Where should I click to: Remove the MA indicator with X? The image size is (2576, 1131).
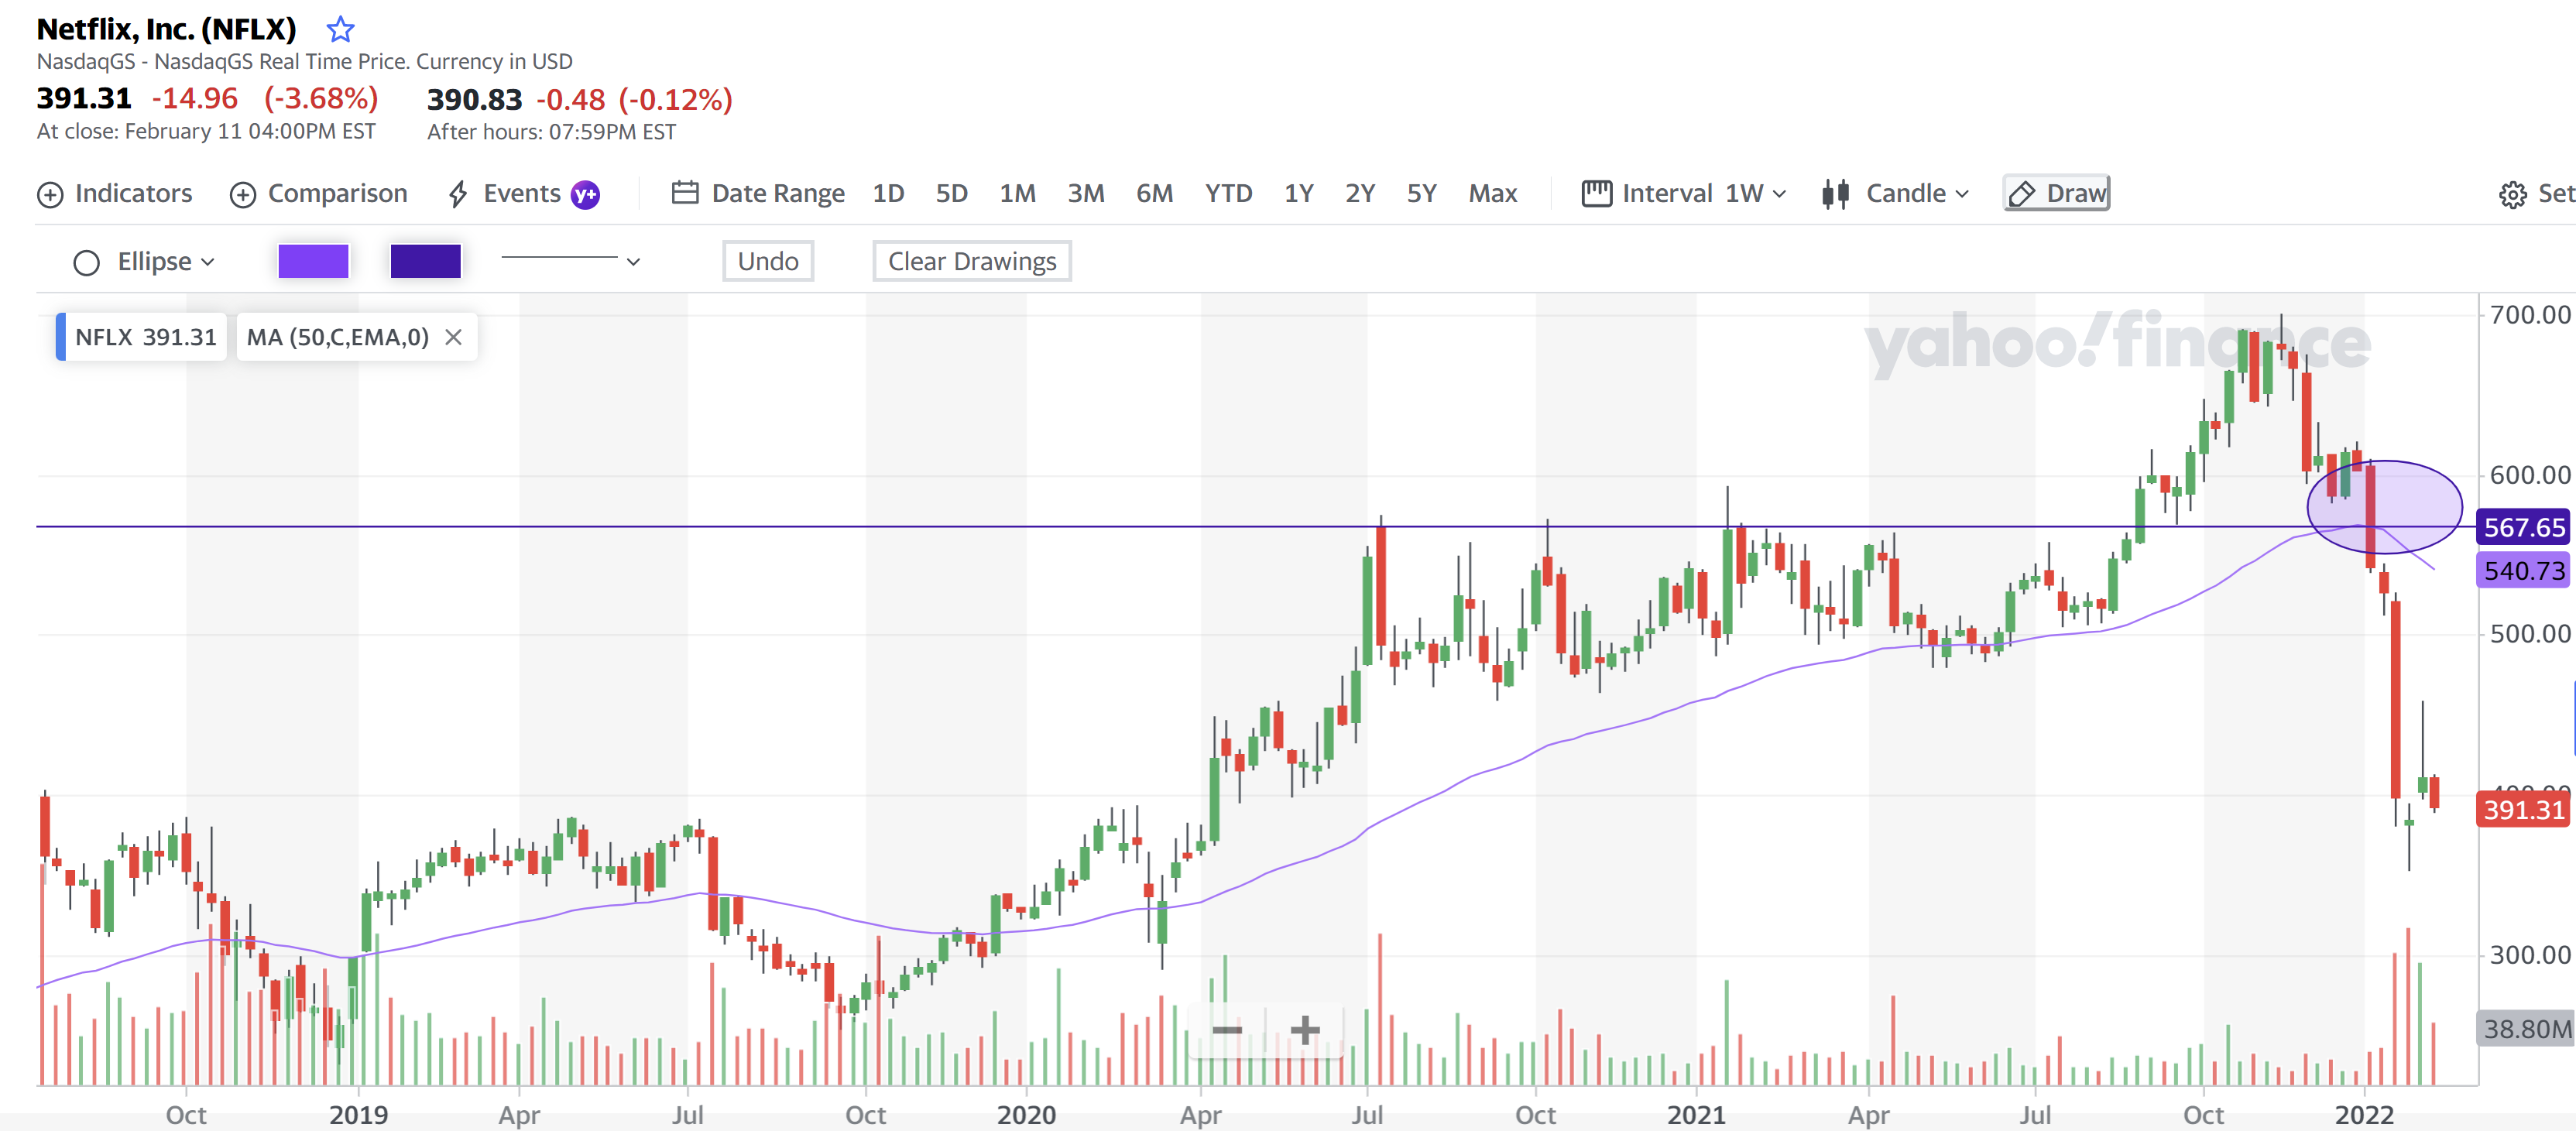[454, 337]
